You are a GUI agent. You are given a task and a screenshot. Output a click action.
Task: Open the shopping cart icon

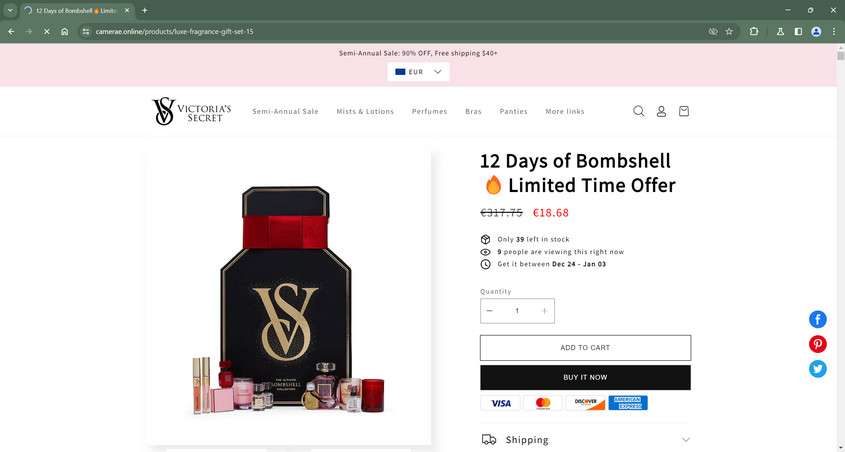pyautogui.click(x=684, y=111)
